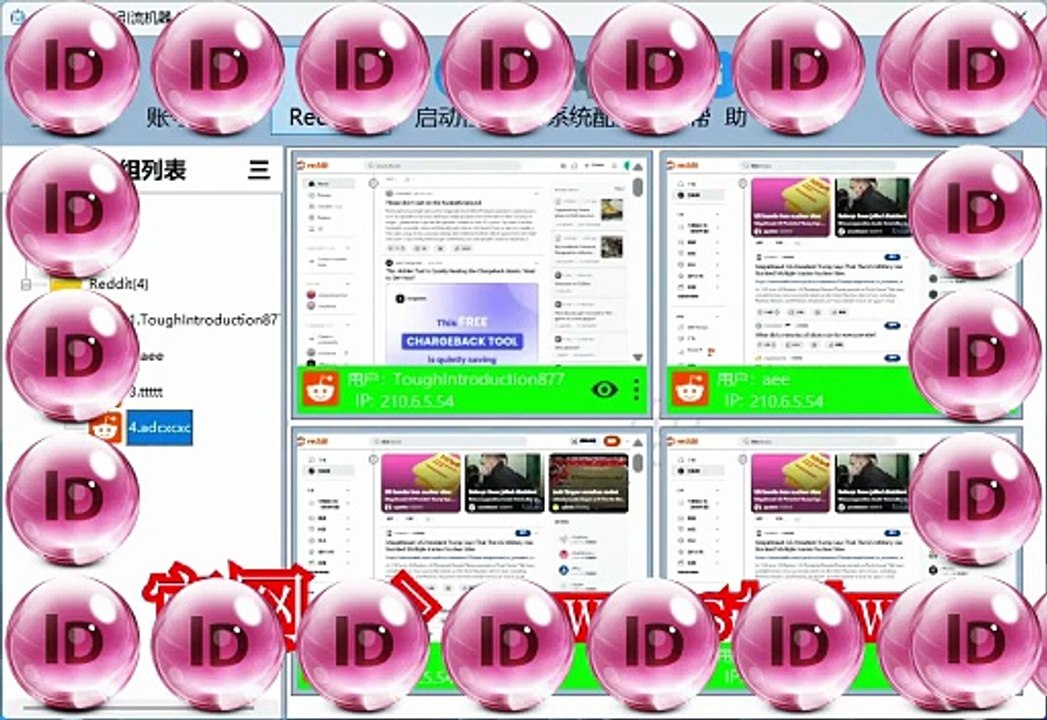The width and height of the screenshot is (1047, 720).
Task: Open the 帮助 help menu
Action: point(718,117)
